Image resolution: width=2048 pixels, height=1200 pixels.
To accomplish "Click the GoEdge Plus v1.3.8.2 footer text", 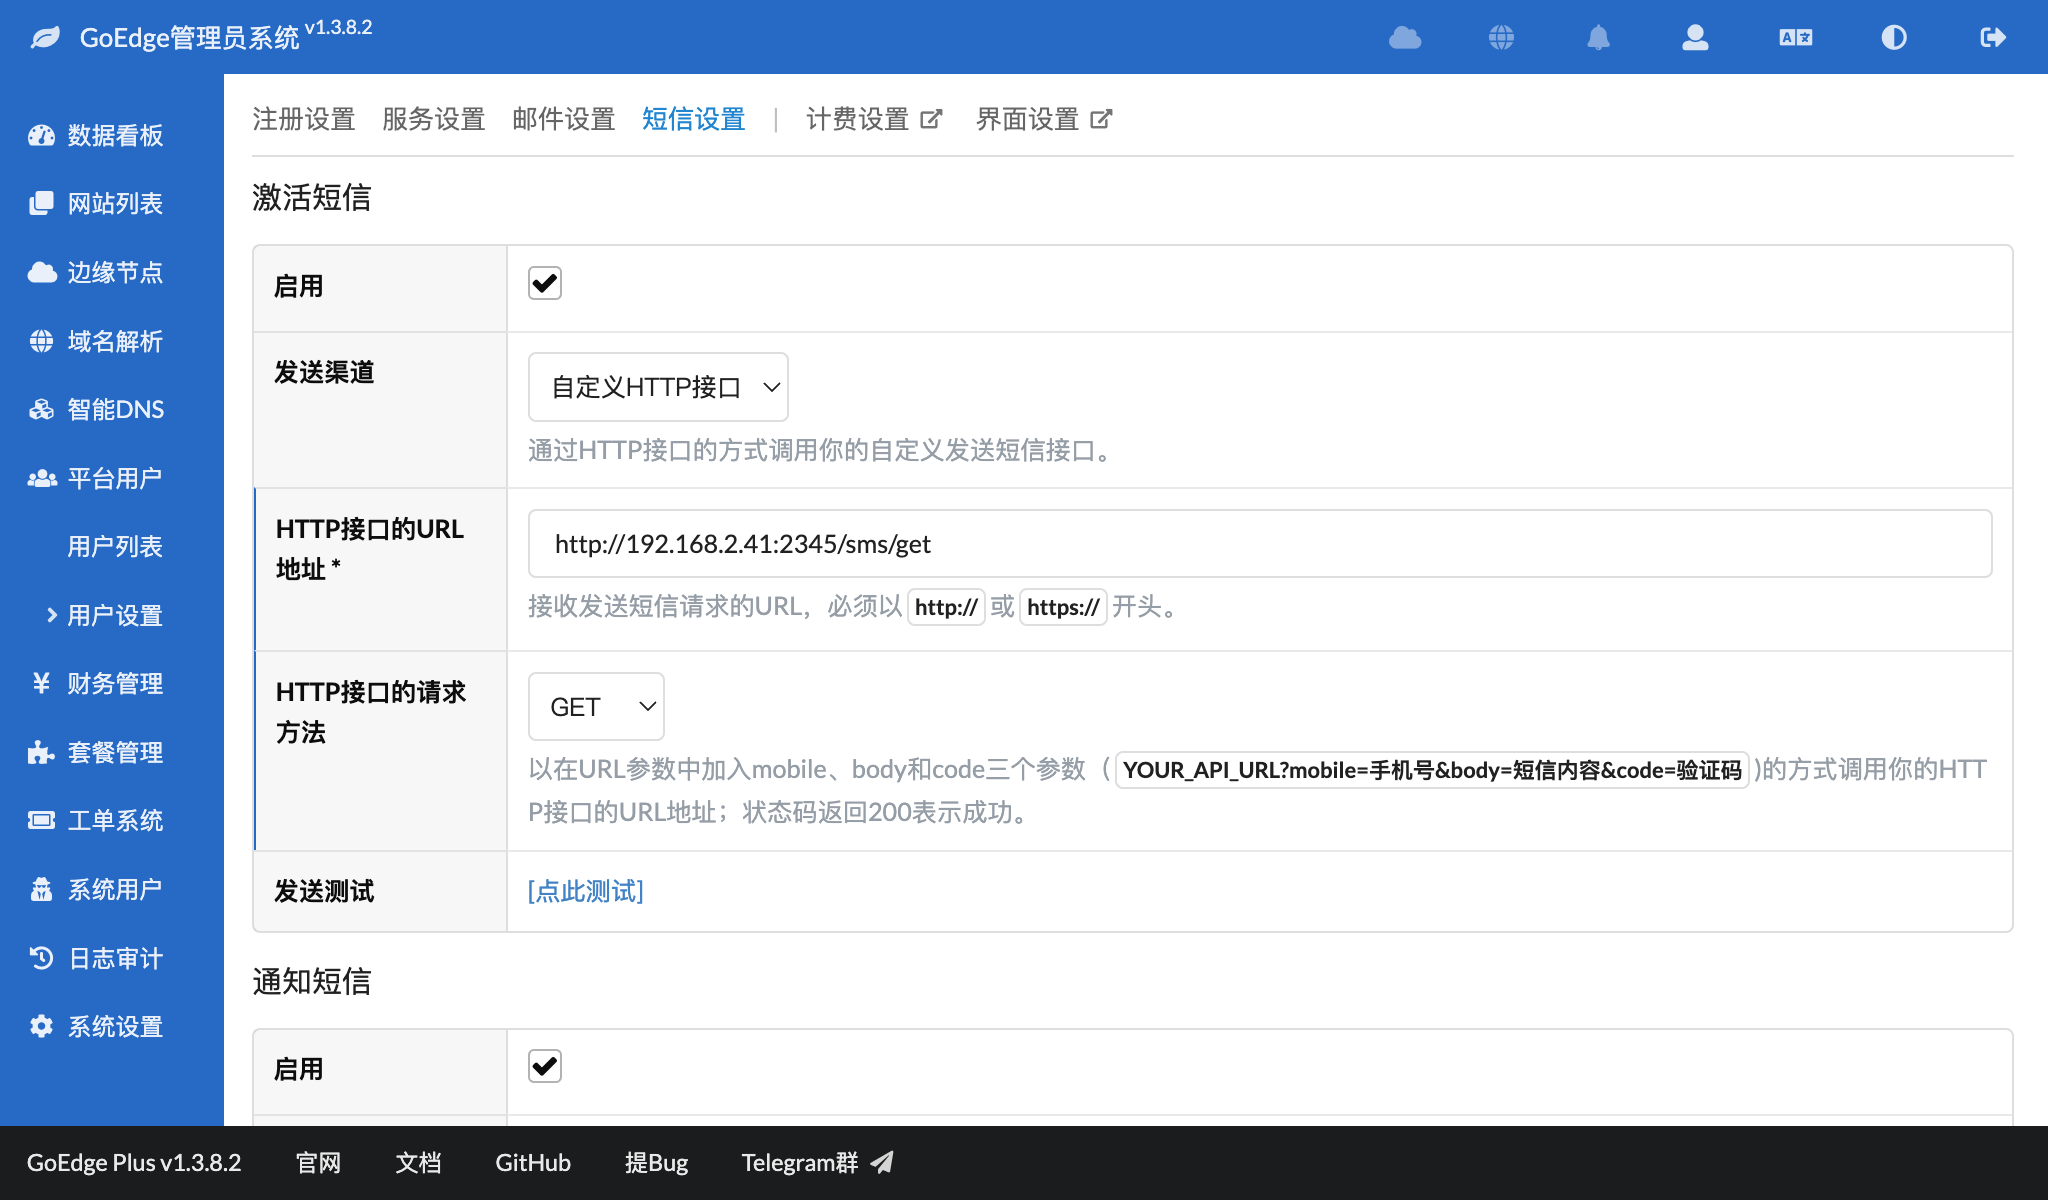I will [134, 1162].
